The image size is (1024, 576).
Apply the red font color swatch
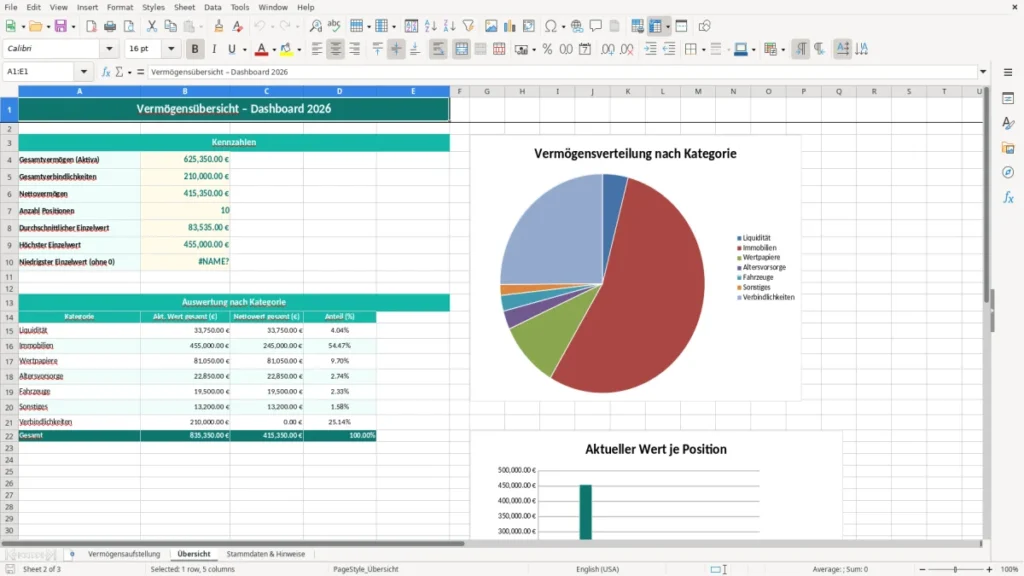(x=261, y=49)
